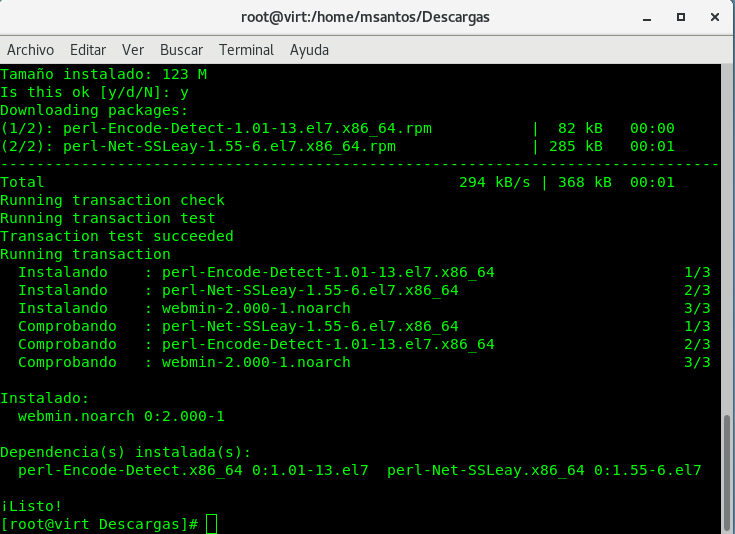Click the cursor block after the prompt
Image resolution: width=735 pixels, height=534 pixels.
coord(211,524)
